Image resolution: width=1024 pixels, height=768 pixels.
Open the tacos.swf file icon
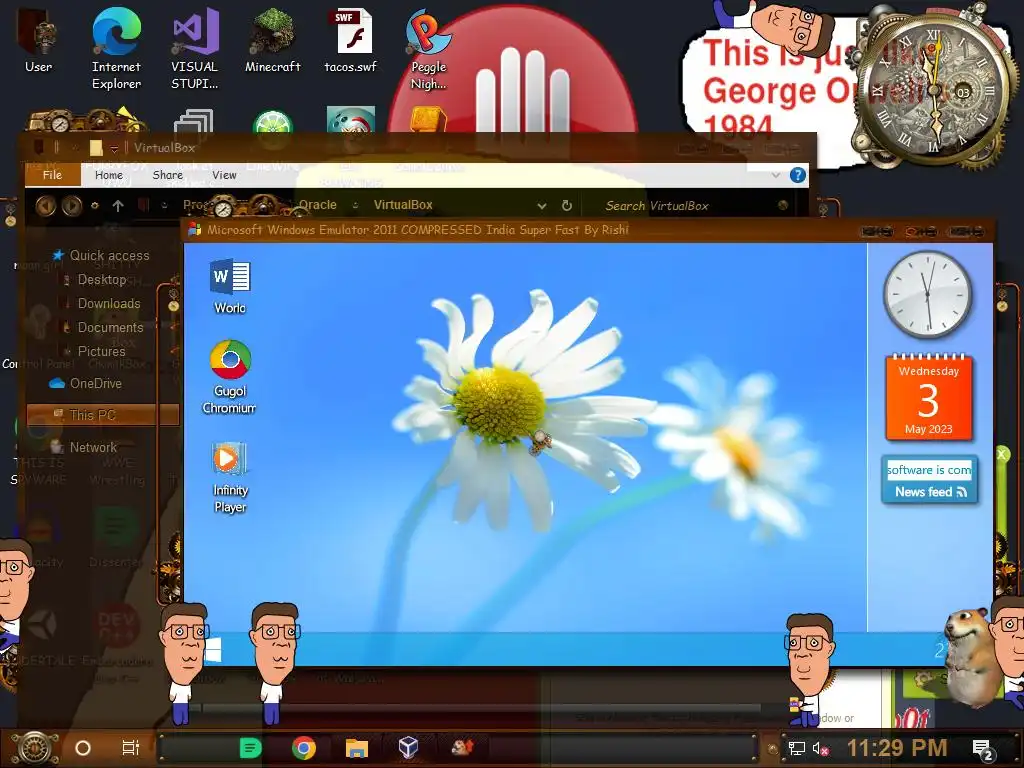(351, 41)
